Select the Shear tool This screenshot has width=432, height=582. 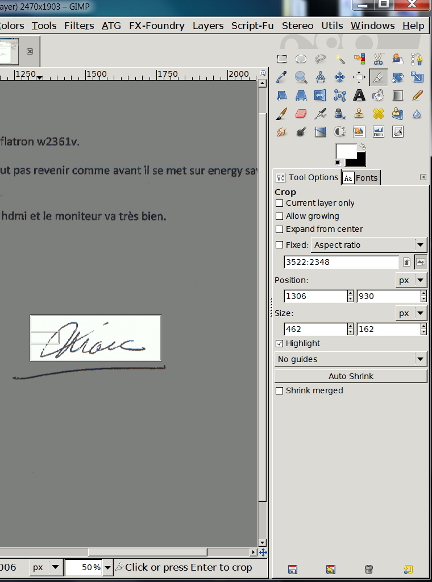click(282, 95)
